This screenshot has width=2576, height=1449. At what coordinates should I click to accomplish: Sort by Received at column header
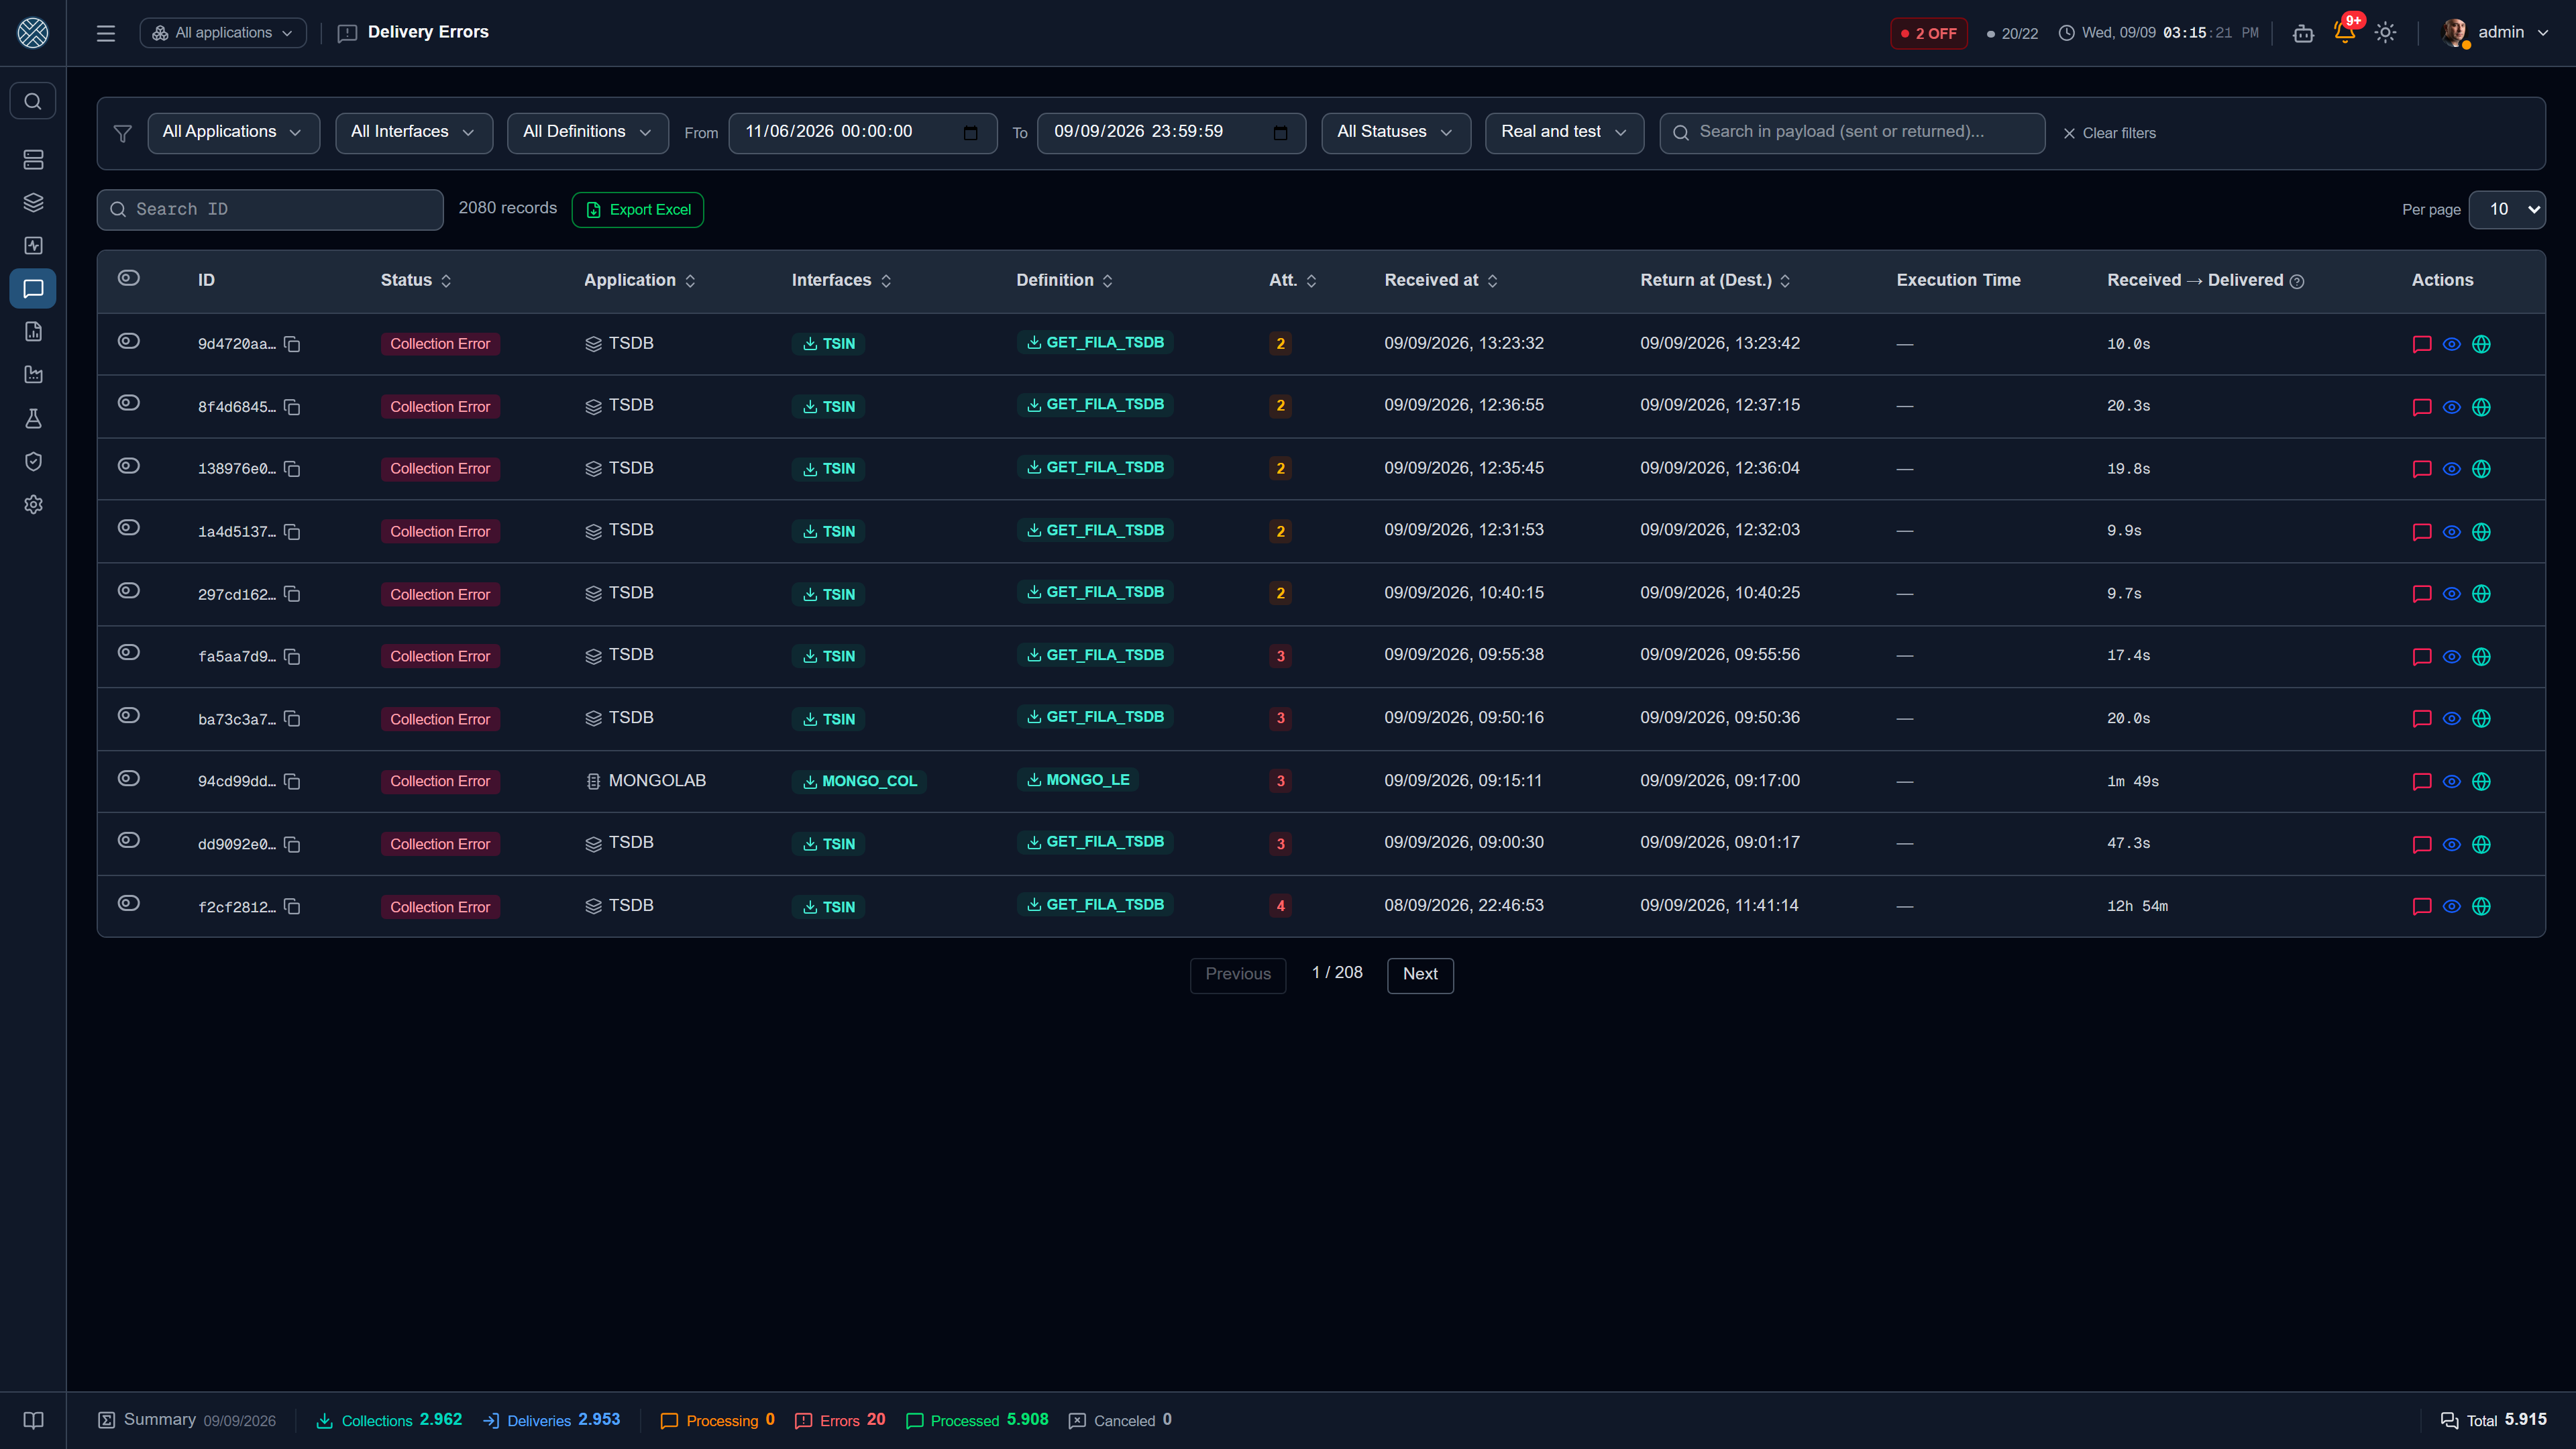(1441, 281)
